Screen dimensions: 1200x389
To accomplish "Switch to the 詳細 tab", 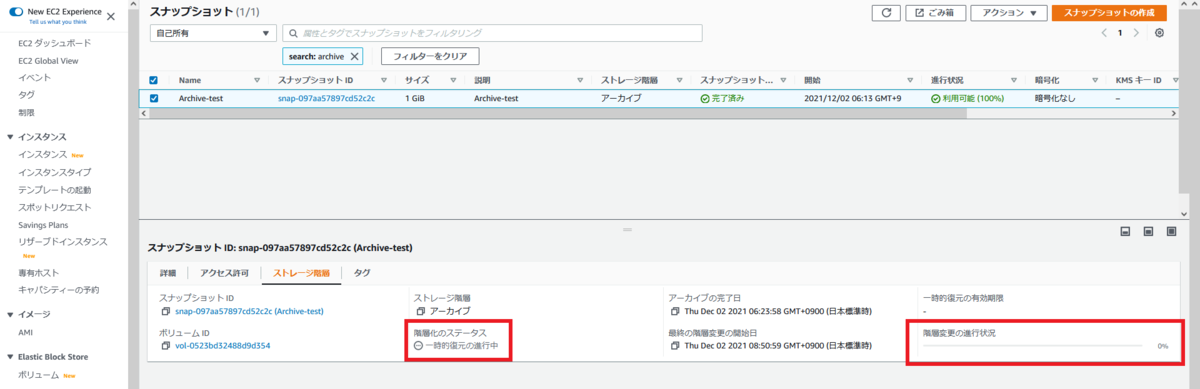I will point(168,272).
